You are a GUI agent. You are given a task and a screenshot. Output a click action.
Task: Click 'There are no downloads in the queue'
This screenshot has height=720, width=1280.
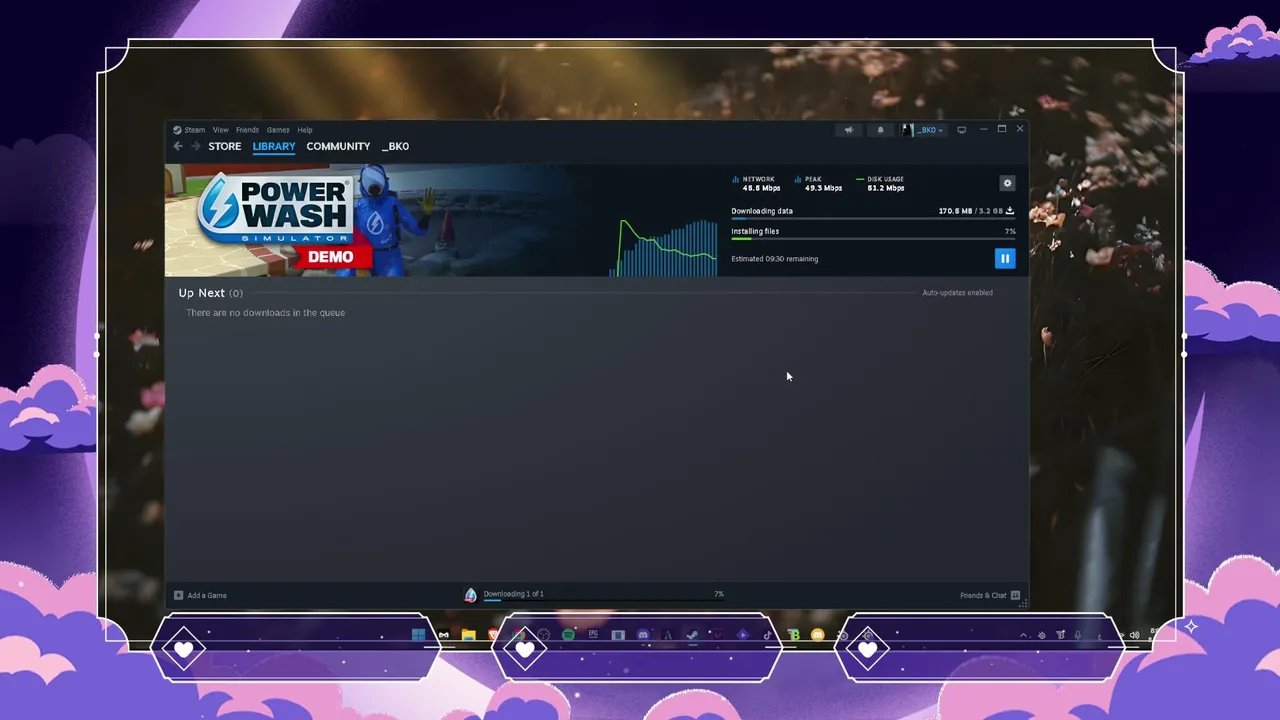tap(266, 313)
